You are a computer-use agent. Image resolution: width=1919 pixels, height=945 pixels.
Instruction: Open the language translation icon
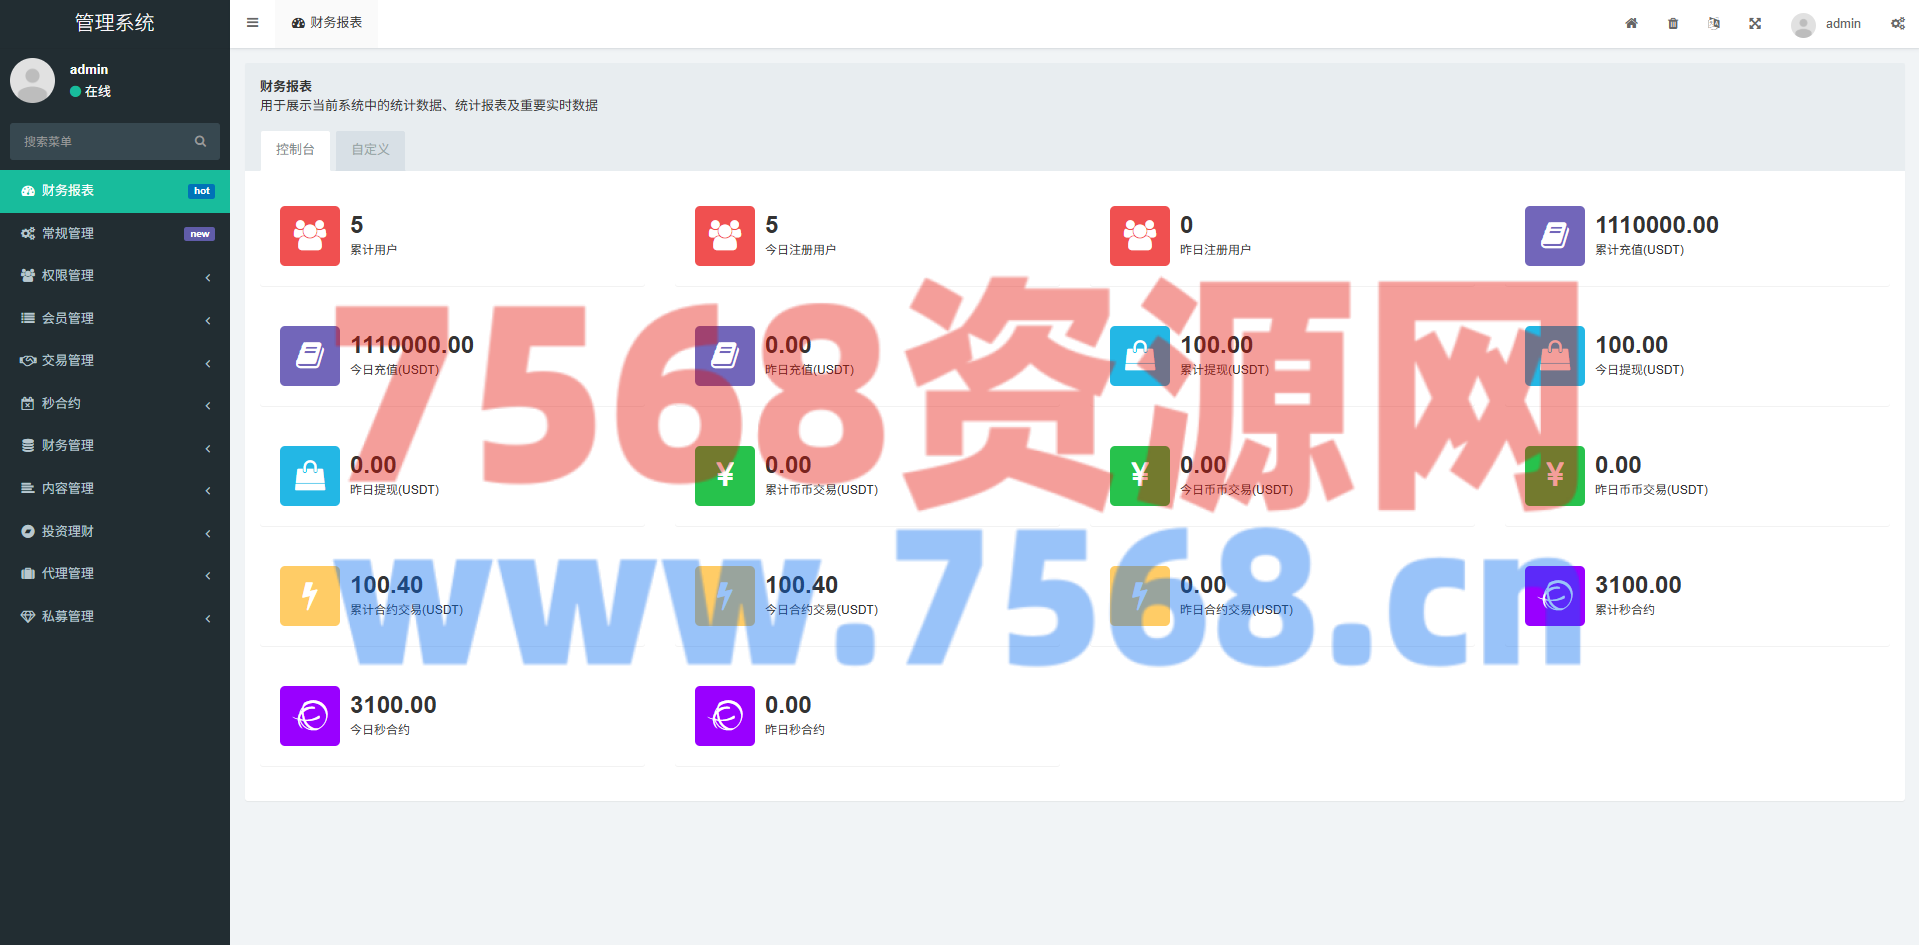tap(1714, 23)
